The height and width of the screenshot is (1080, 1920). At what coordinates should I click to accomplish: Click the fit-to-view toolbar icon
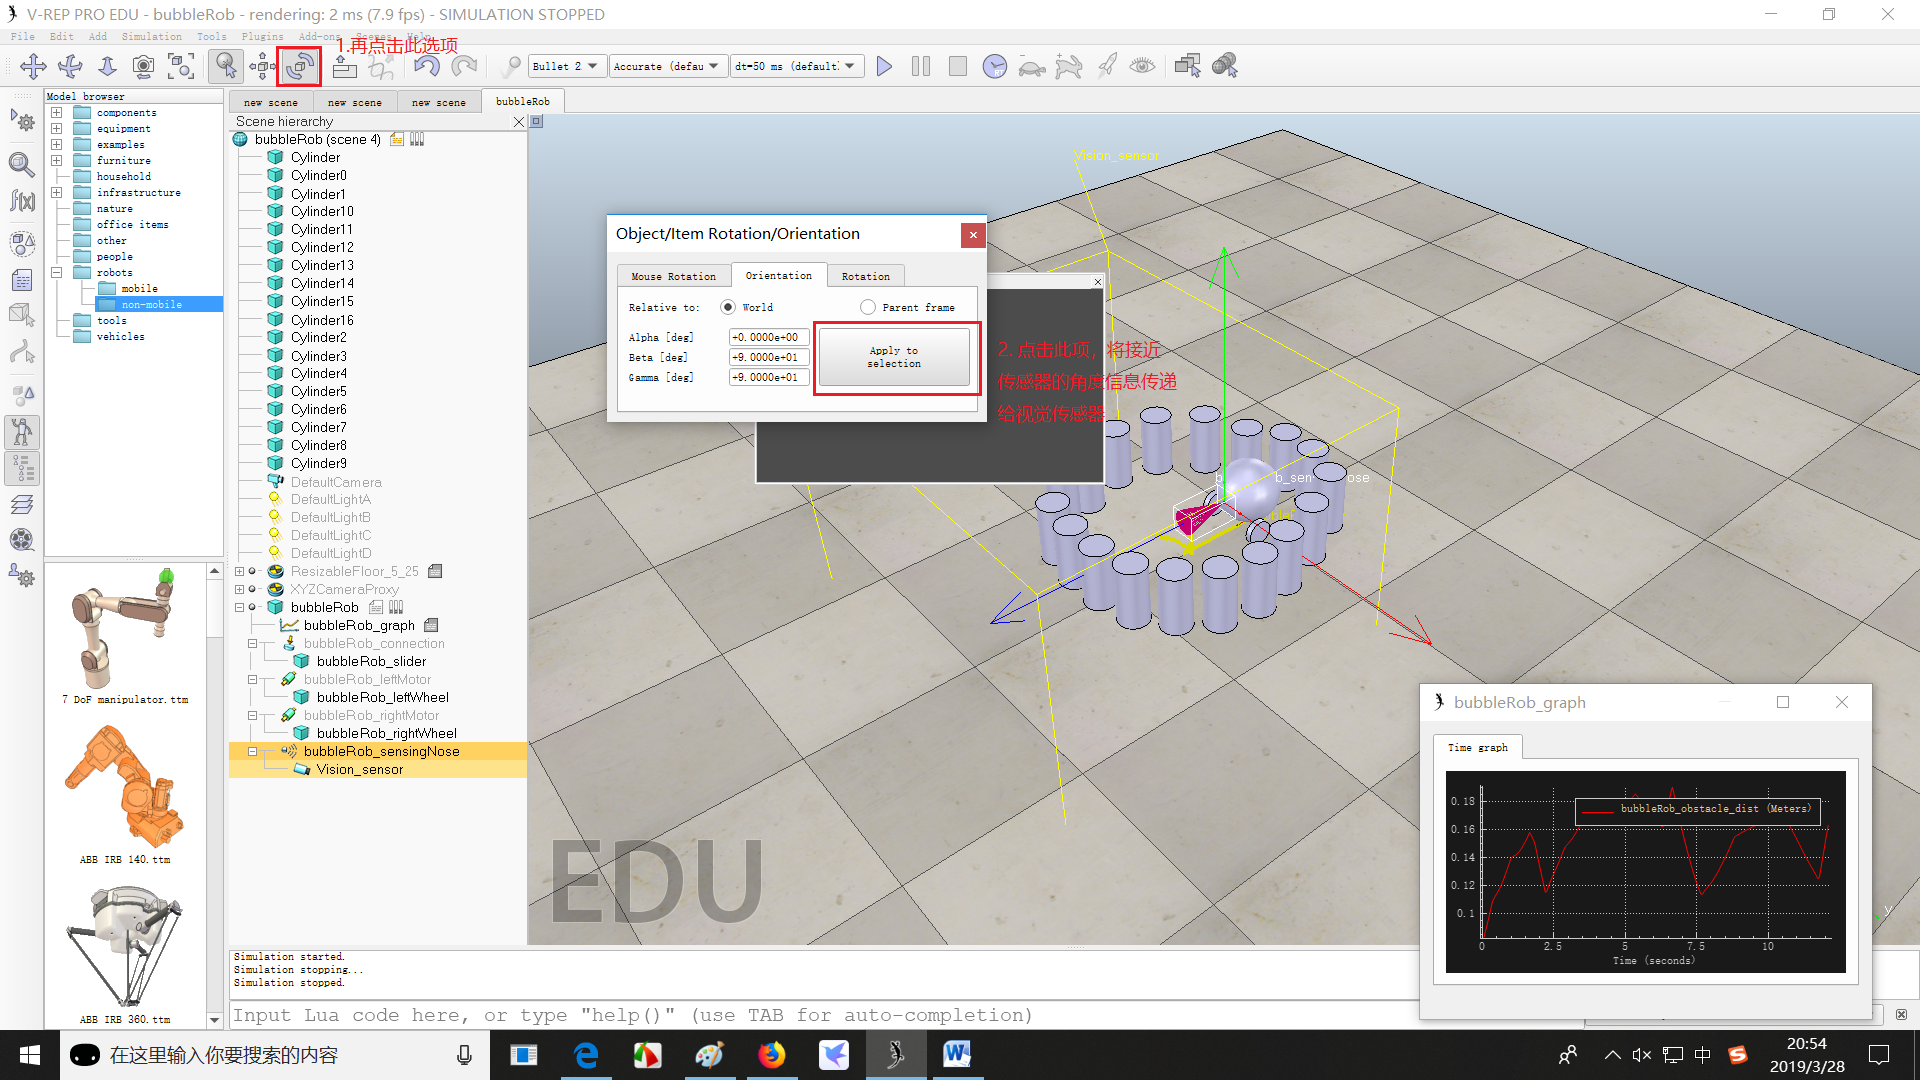[181, 67]
